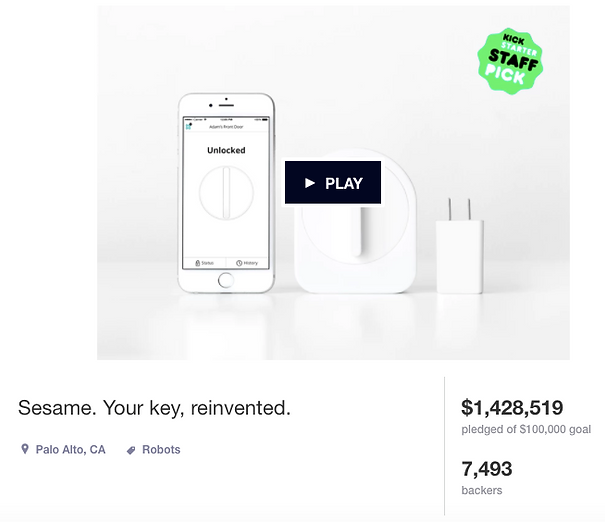Click the PLAY video button
Image resolution: width=605 pixels, height=522 pixels.
[333, 182]
